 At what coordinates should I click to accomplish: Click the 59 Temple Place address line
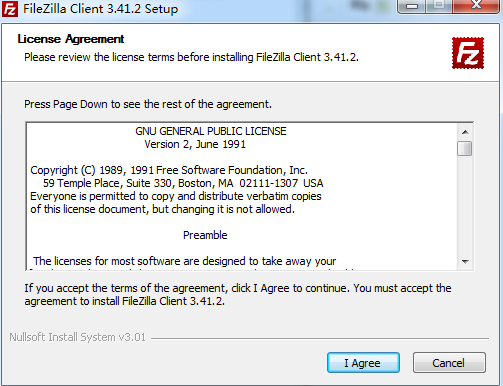183,183
